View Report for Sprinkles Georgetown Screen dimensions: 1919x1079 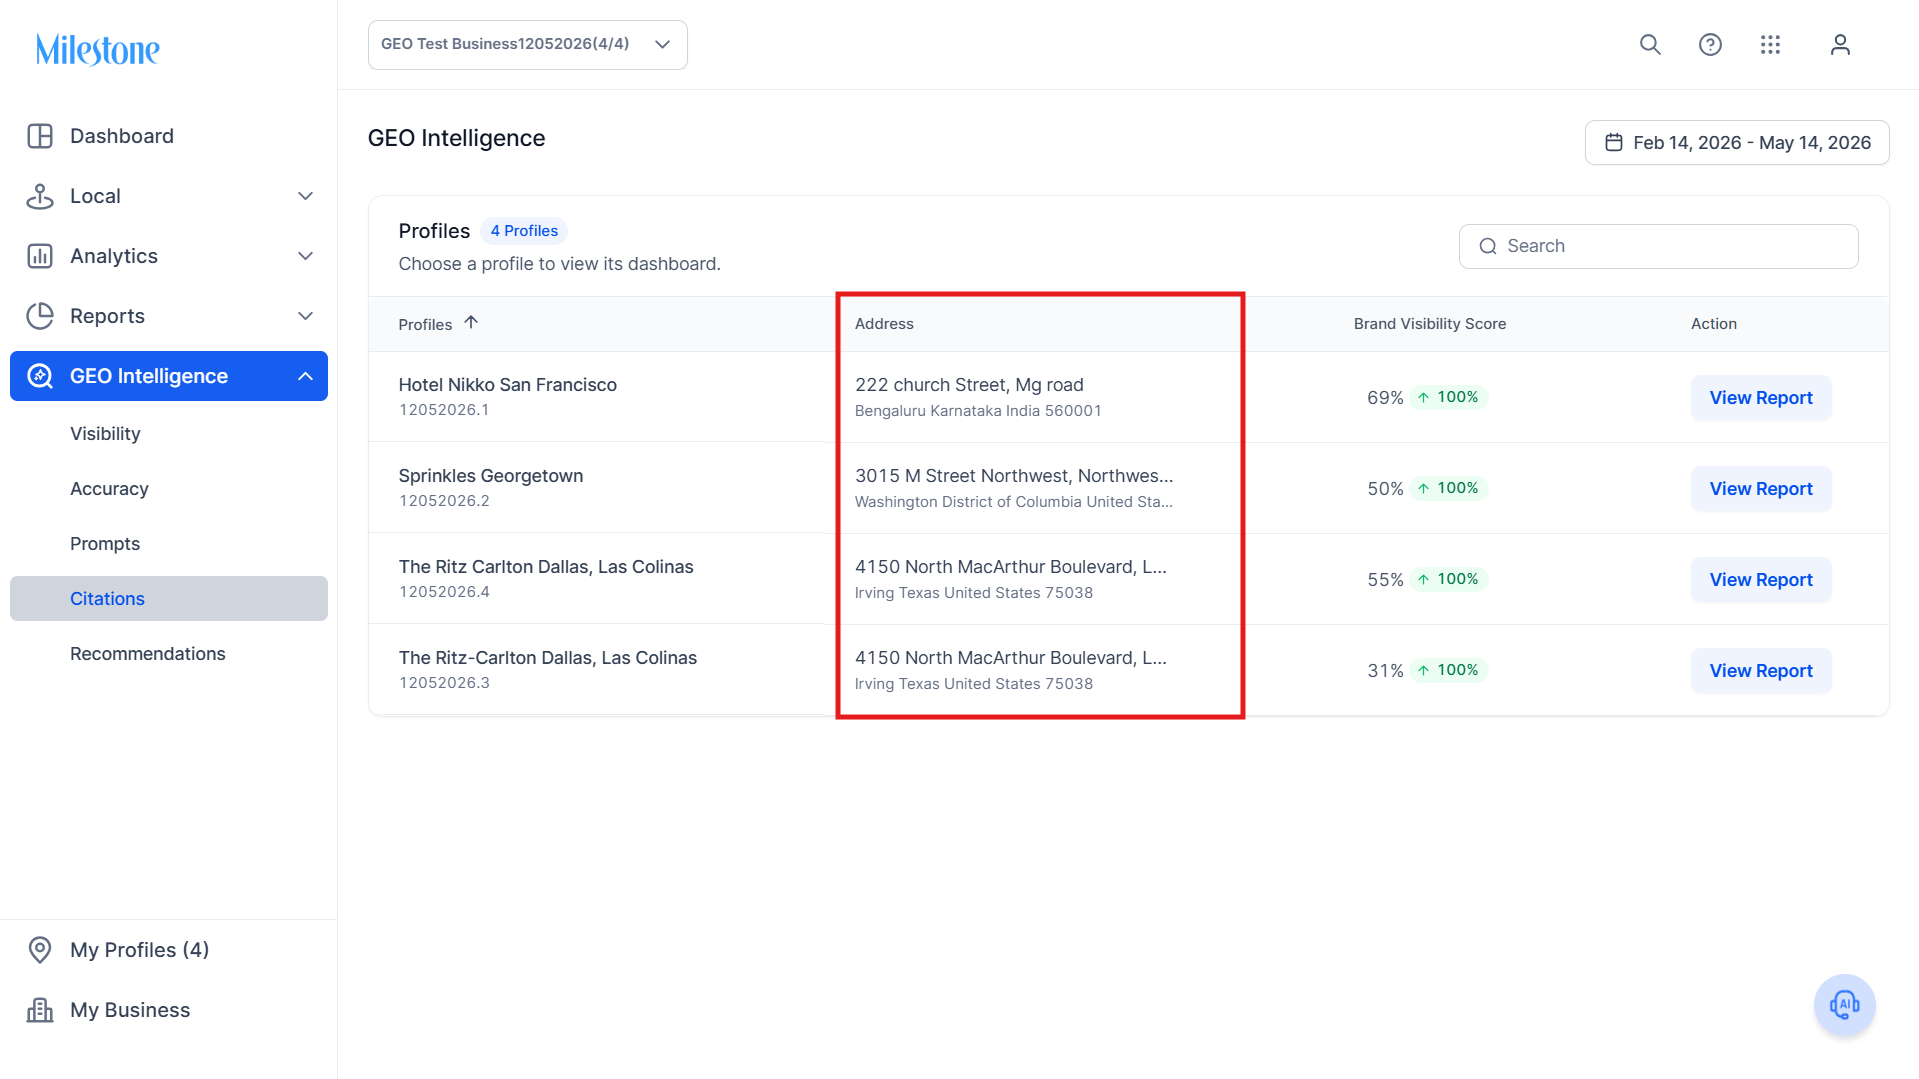point(1760,489)
